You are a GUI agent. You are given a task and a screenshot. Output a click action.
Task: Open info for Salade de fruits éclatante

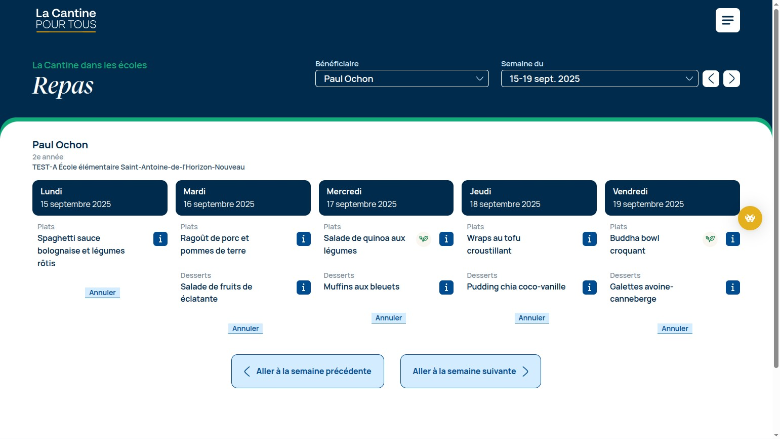click(x=303, y=287)
